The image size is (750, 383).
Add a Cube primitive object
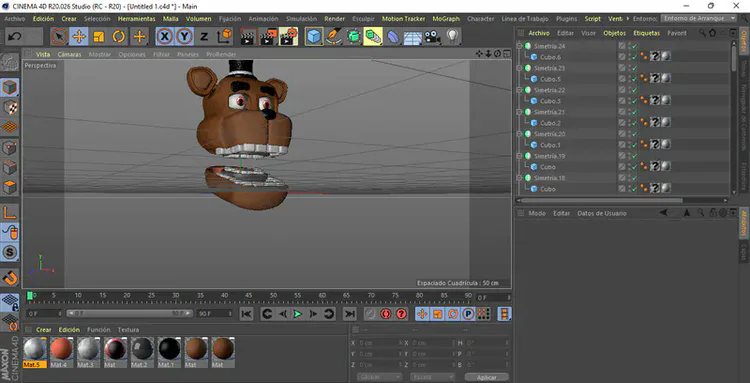click(314, 36)
